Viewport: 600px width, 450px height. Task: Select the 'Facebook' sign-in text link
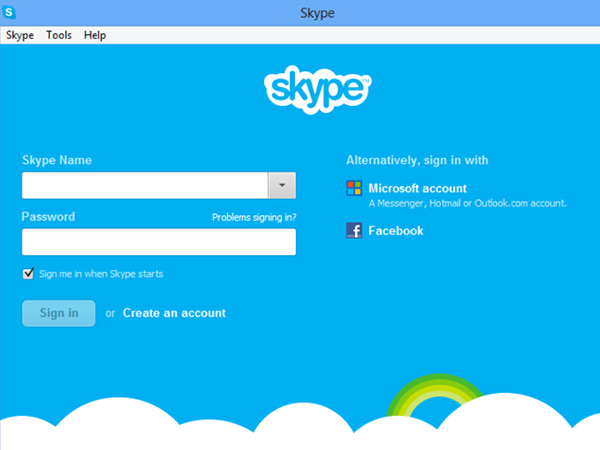coord(395,231)
